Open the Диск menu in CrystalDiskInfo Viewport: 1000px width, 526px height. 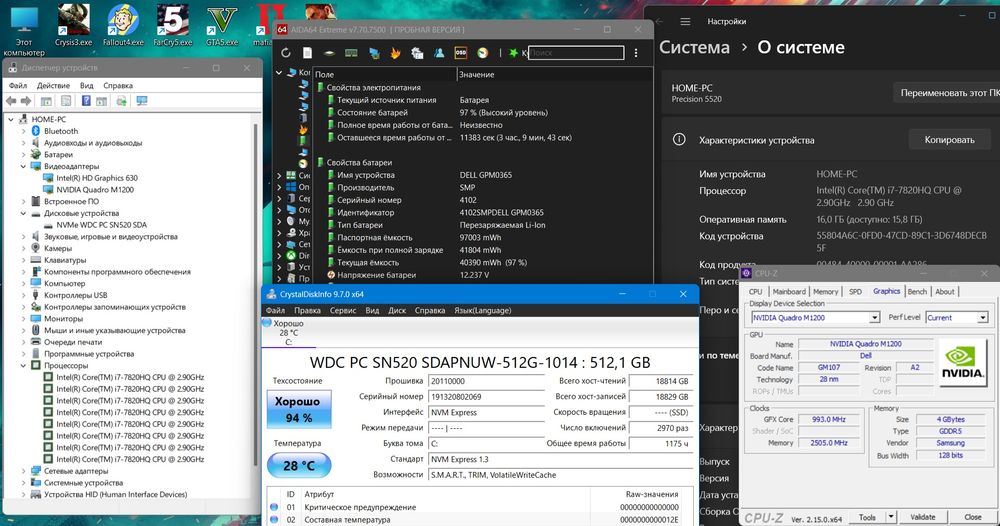tap(397, 310)
